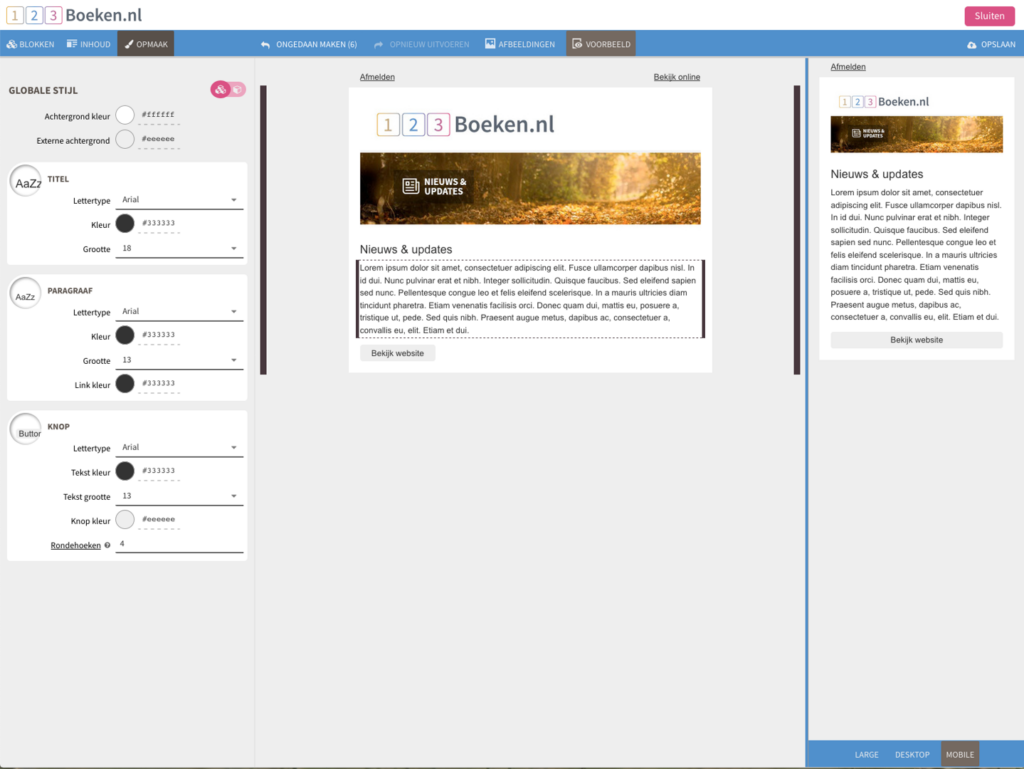This screenshot has height=769, width=1024.
Task: Edit the Link kleur hex field
Action: point(159,384)
